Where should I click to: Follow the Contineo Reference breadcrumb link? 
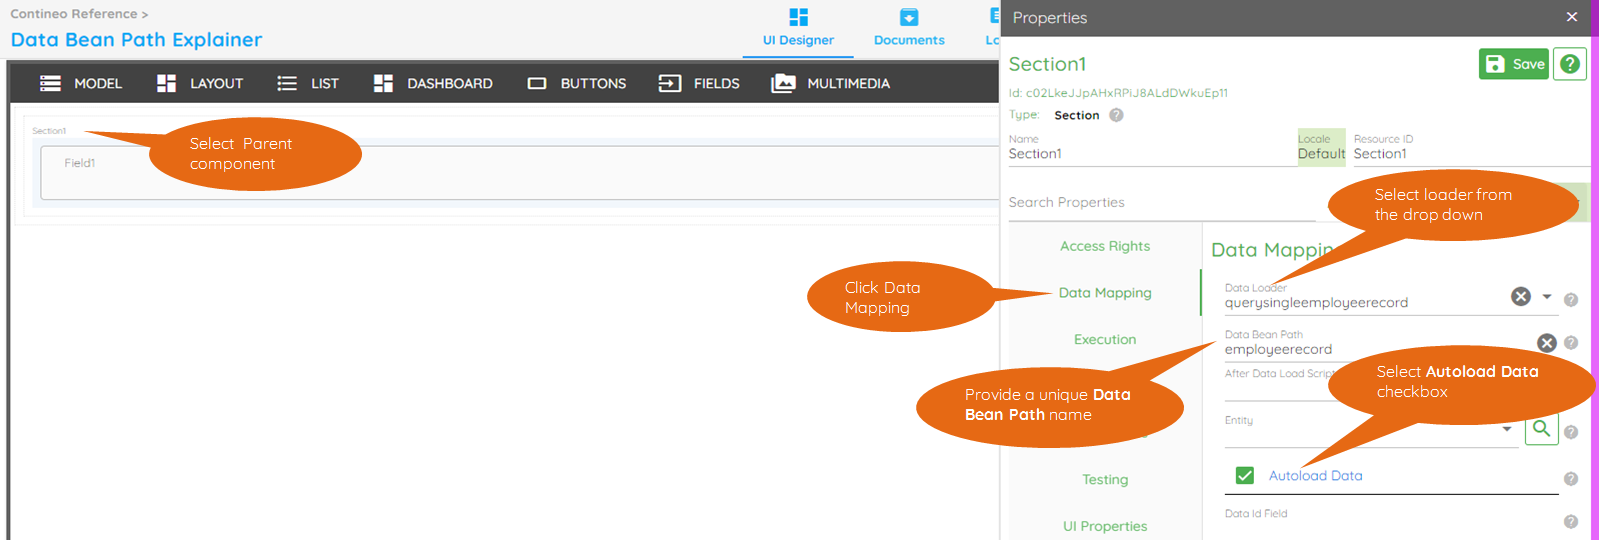74,14
